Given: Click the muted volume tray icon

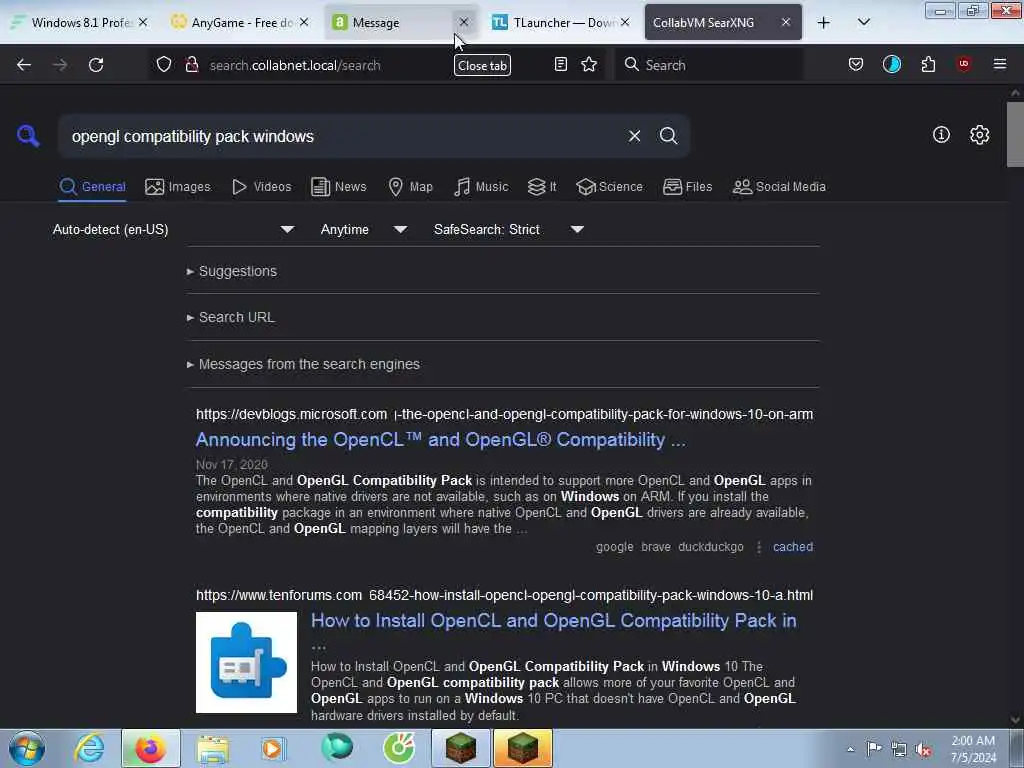Looking at the screenshot, I should 923,749.
